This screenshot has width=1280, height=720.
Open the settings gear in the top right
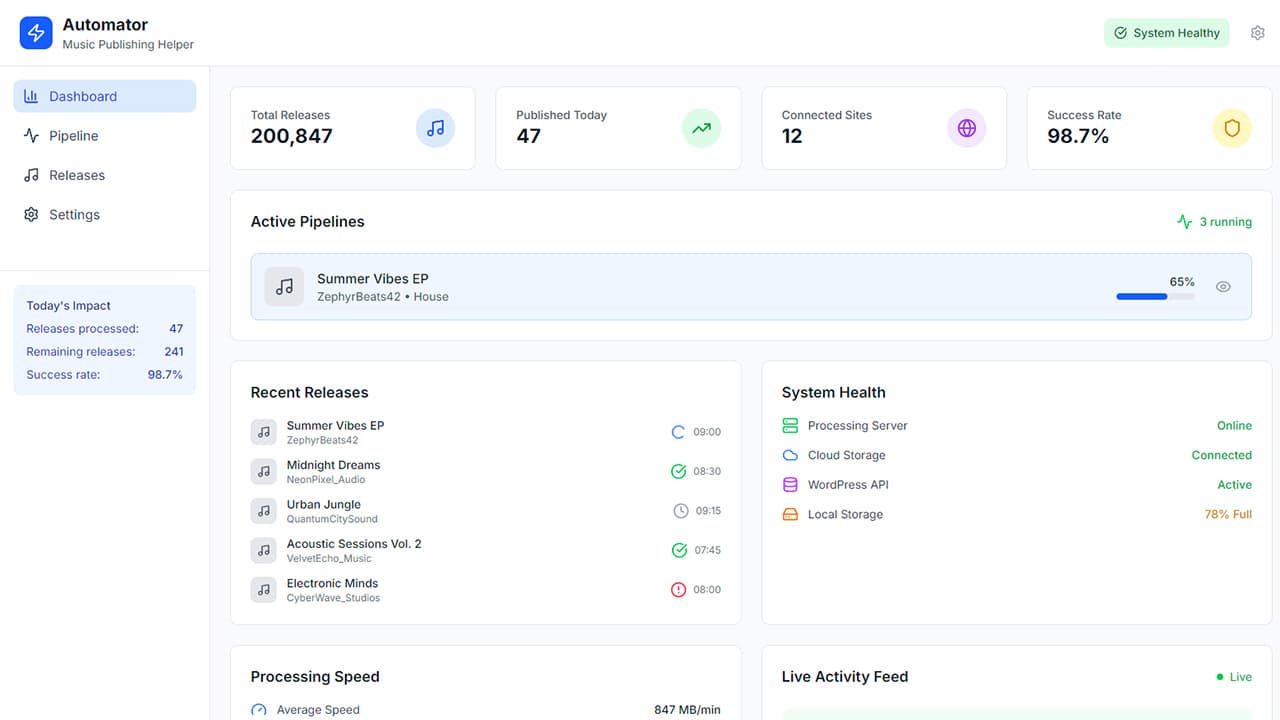pos(1258,32)
